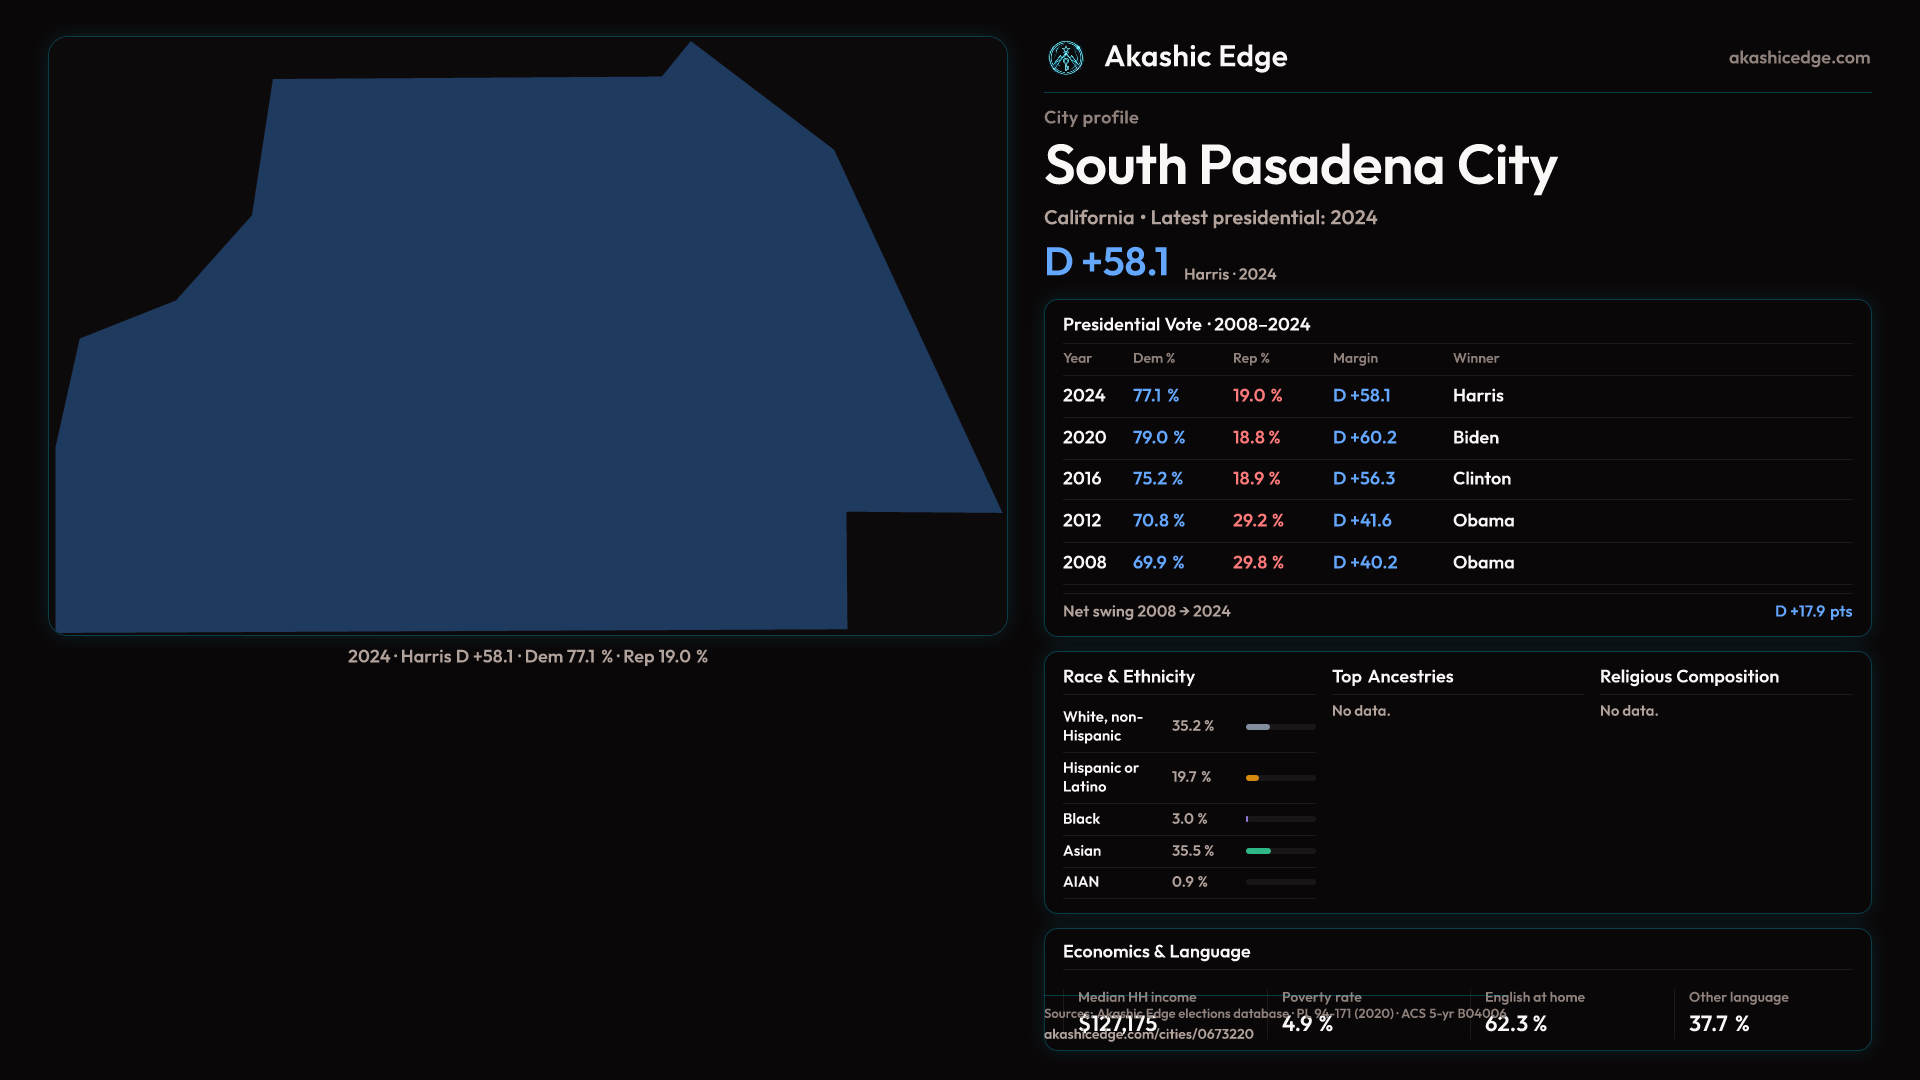Click the Akashic Edge logo icon
The height and width of the screenshot is (1080, 1920).
tap(1066, 58)
